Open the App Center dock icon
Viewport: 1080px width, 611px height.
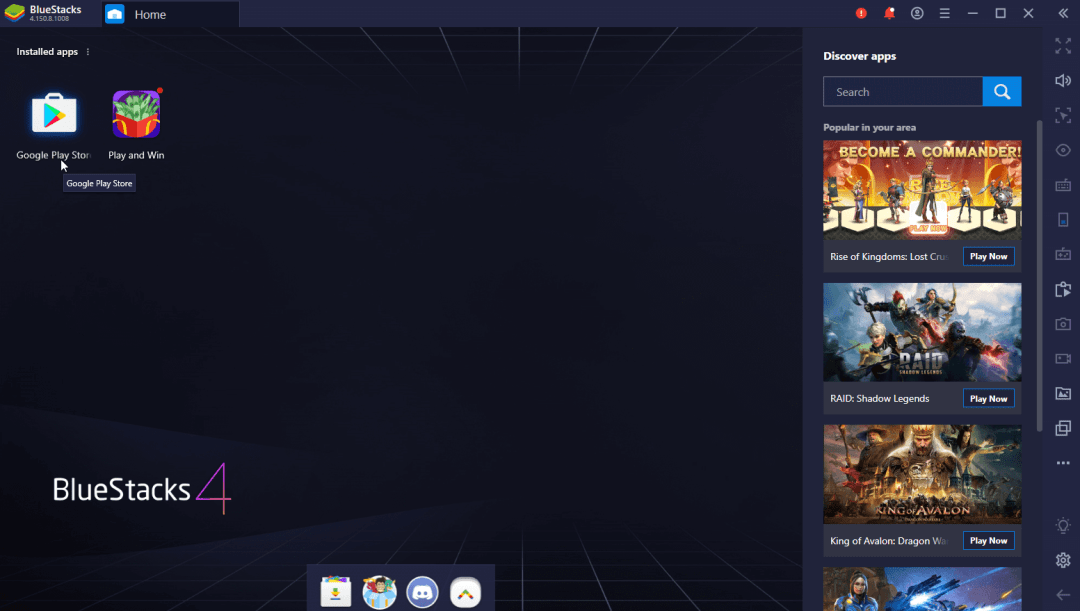tap(335, 592)
